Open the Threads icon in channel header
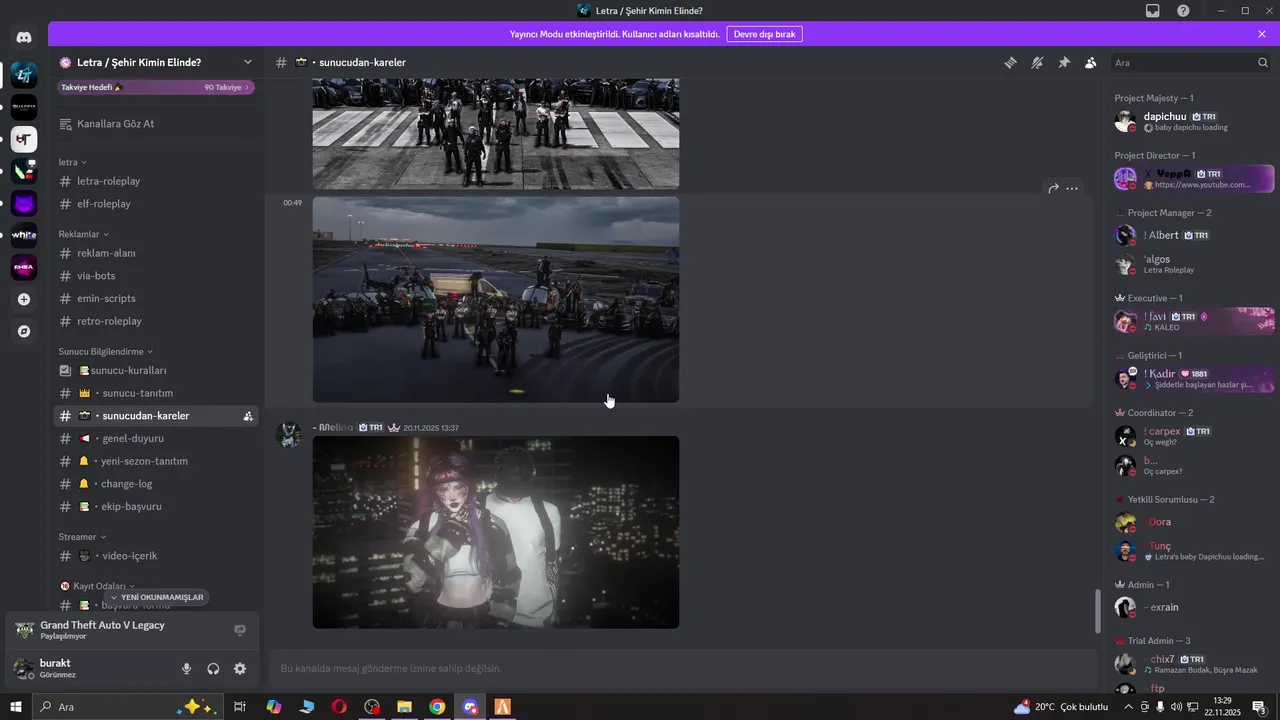 (x=1011, y=62)
